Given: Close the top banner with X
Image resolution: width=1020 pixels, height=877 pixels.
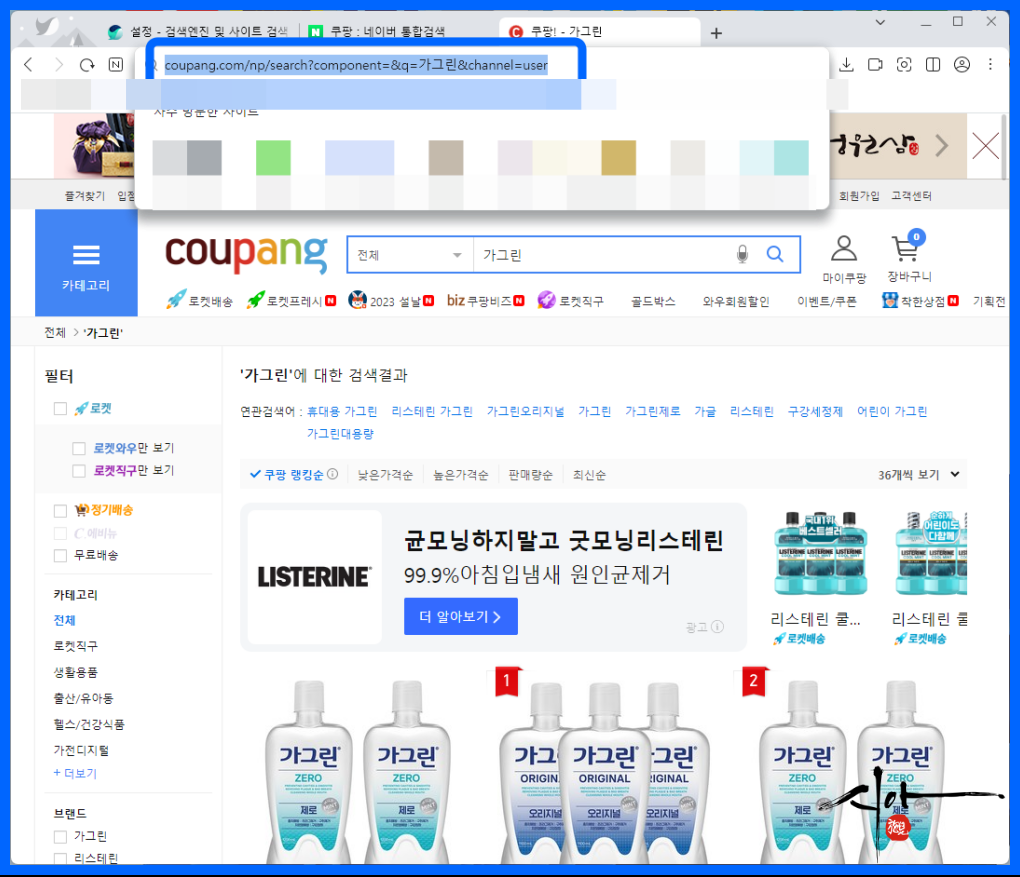Looking at the screenshot, I should (986, 146).
